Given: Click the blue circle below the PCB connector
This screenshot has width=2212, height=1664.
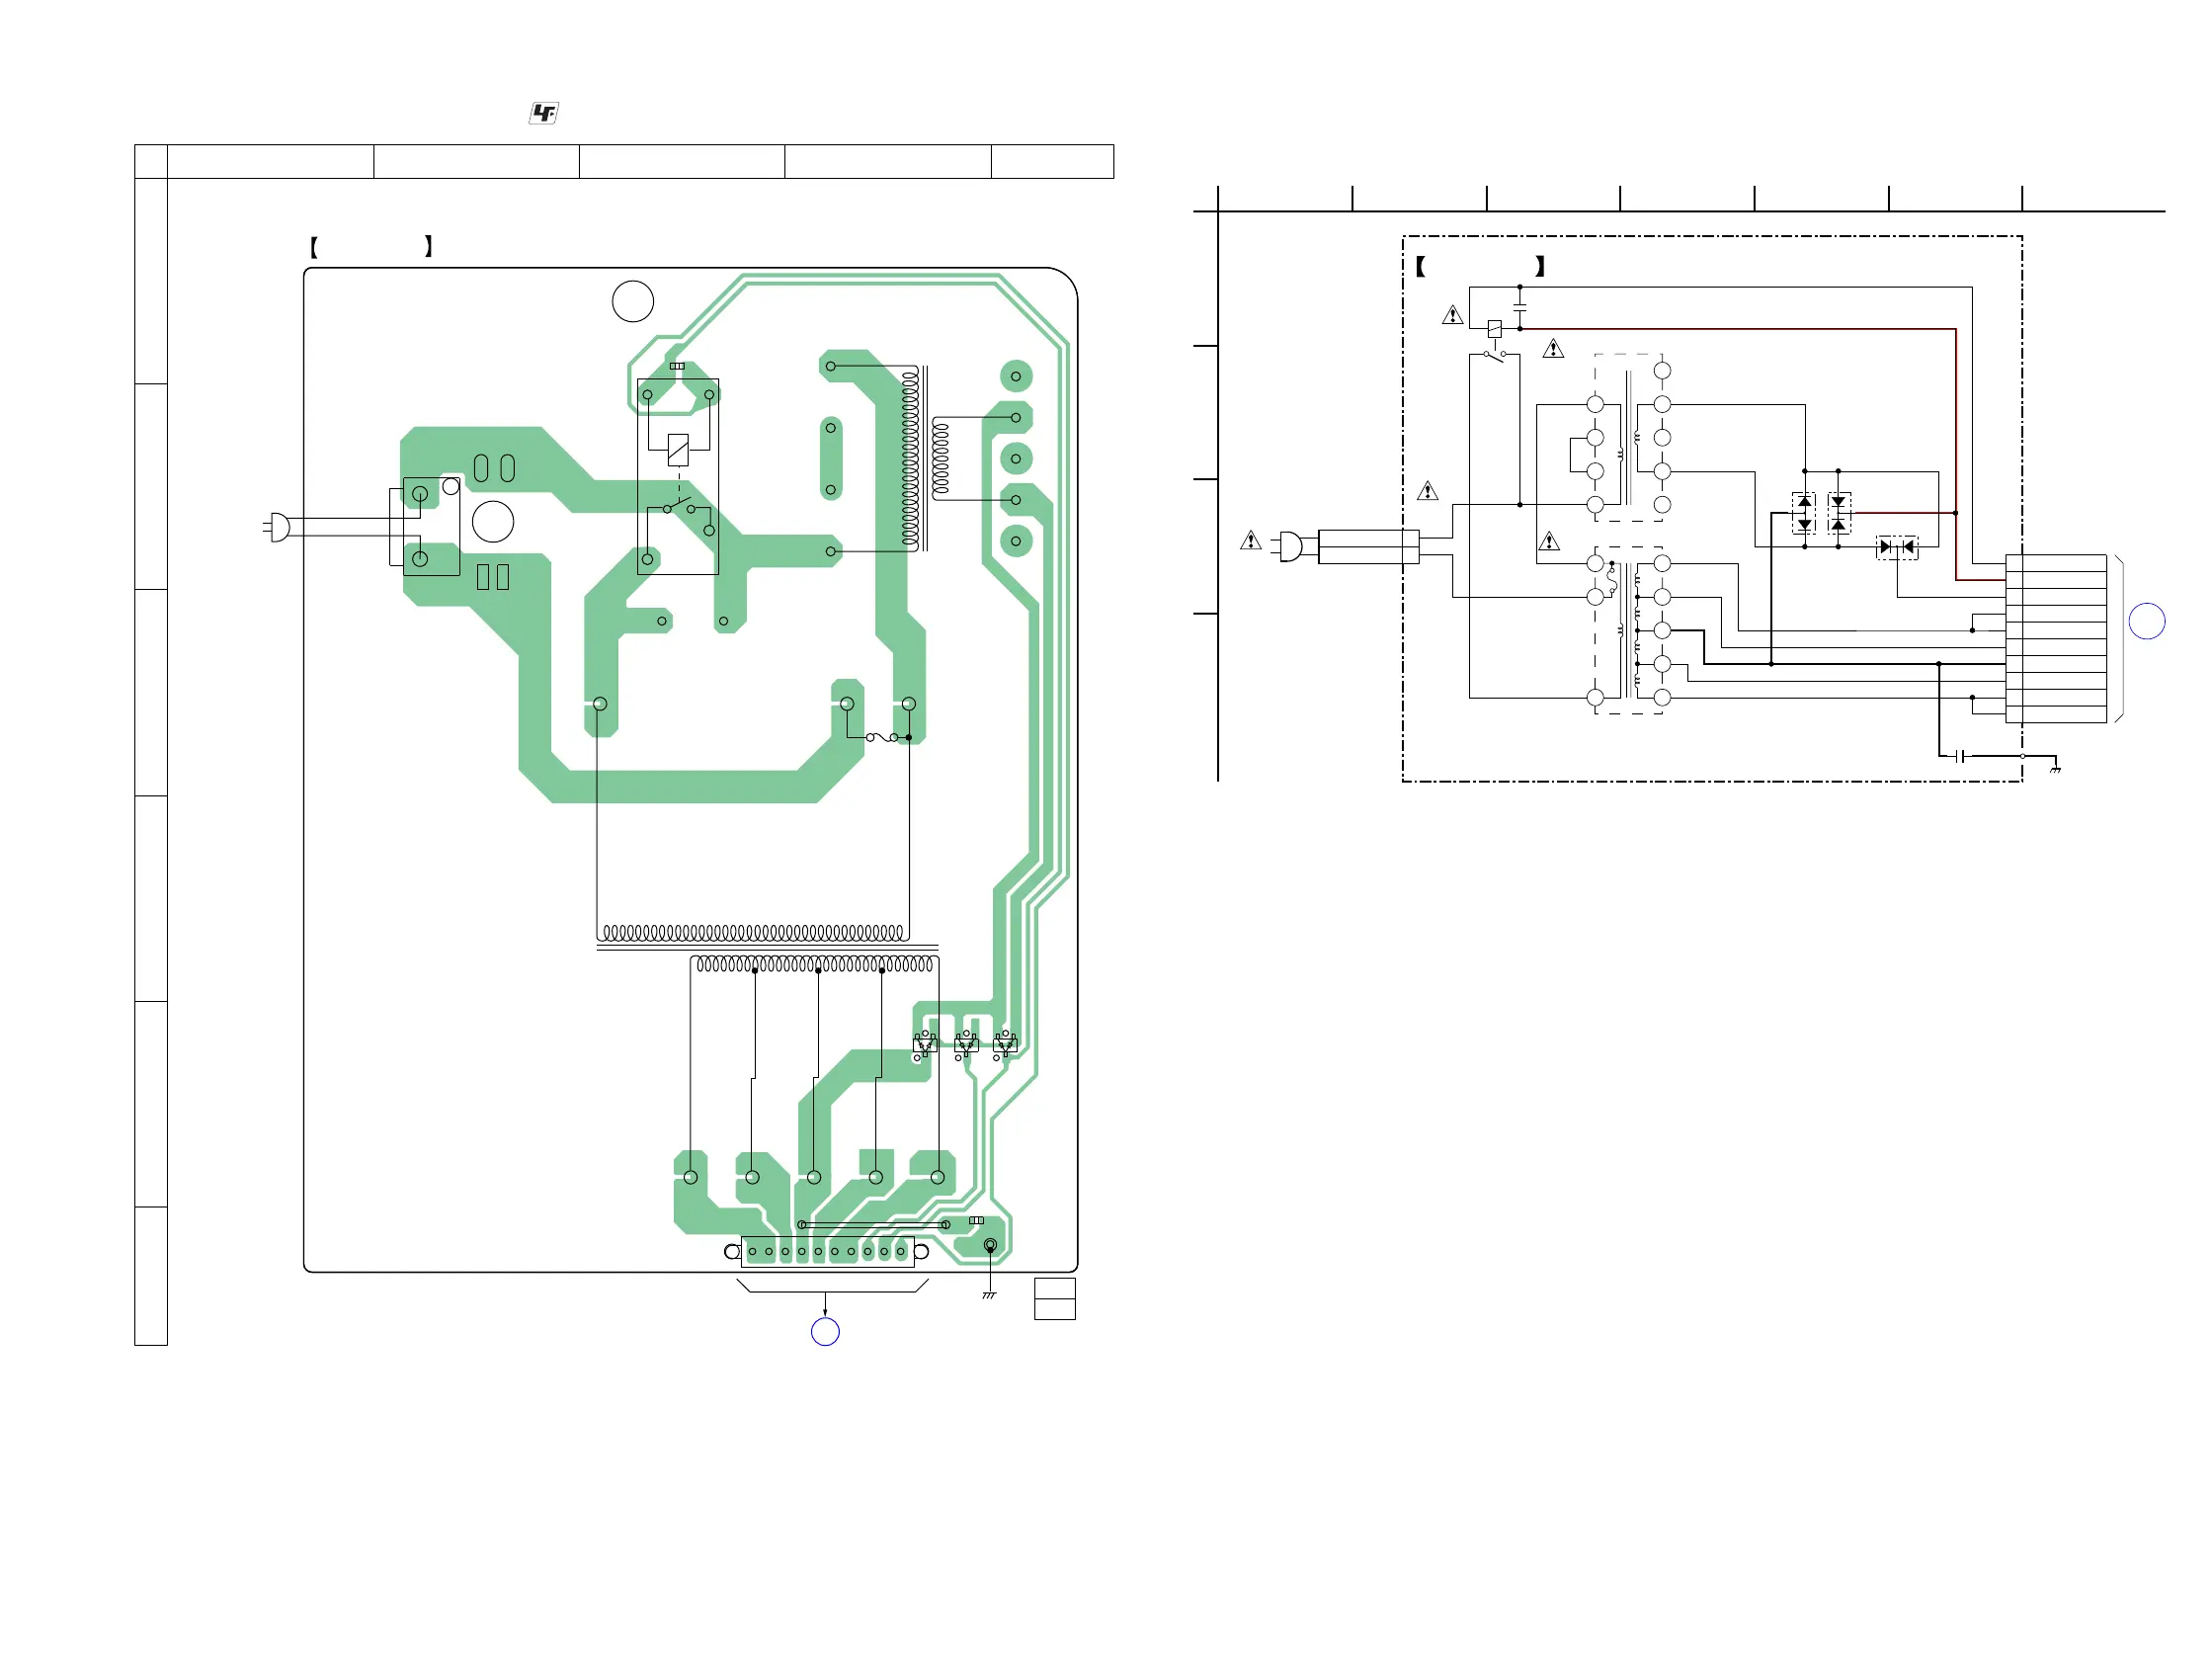Looking at the screenshot, I should 825,1331.
